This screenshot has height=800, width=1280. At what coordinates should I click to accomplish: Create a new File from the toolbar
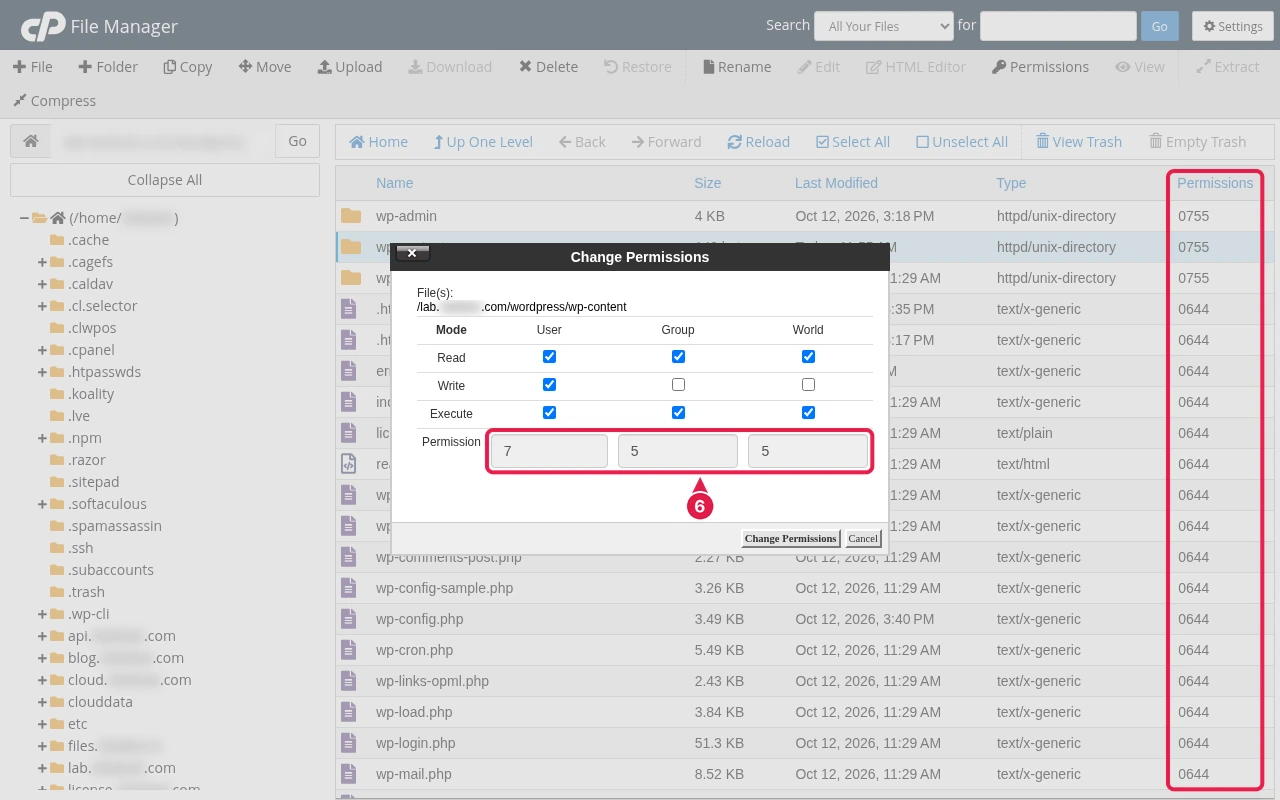pos(33,67)
